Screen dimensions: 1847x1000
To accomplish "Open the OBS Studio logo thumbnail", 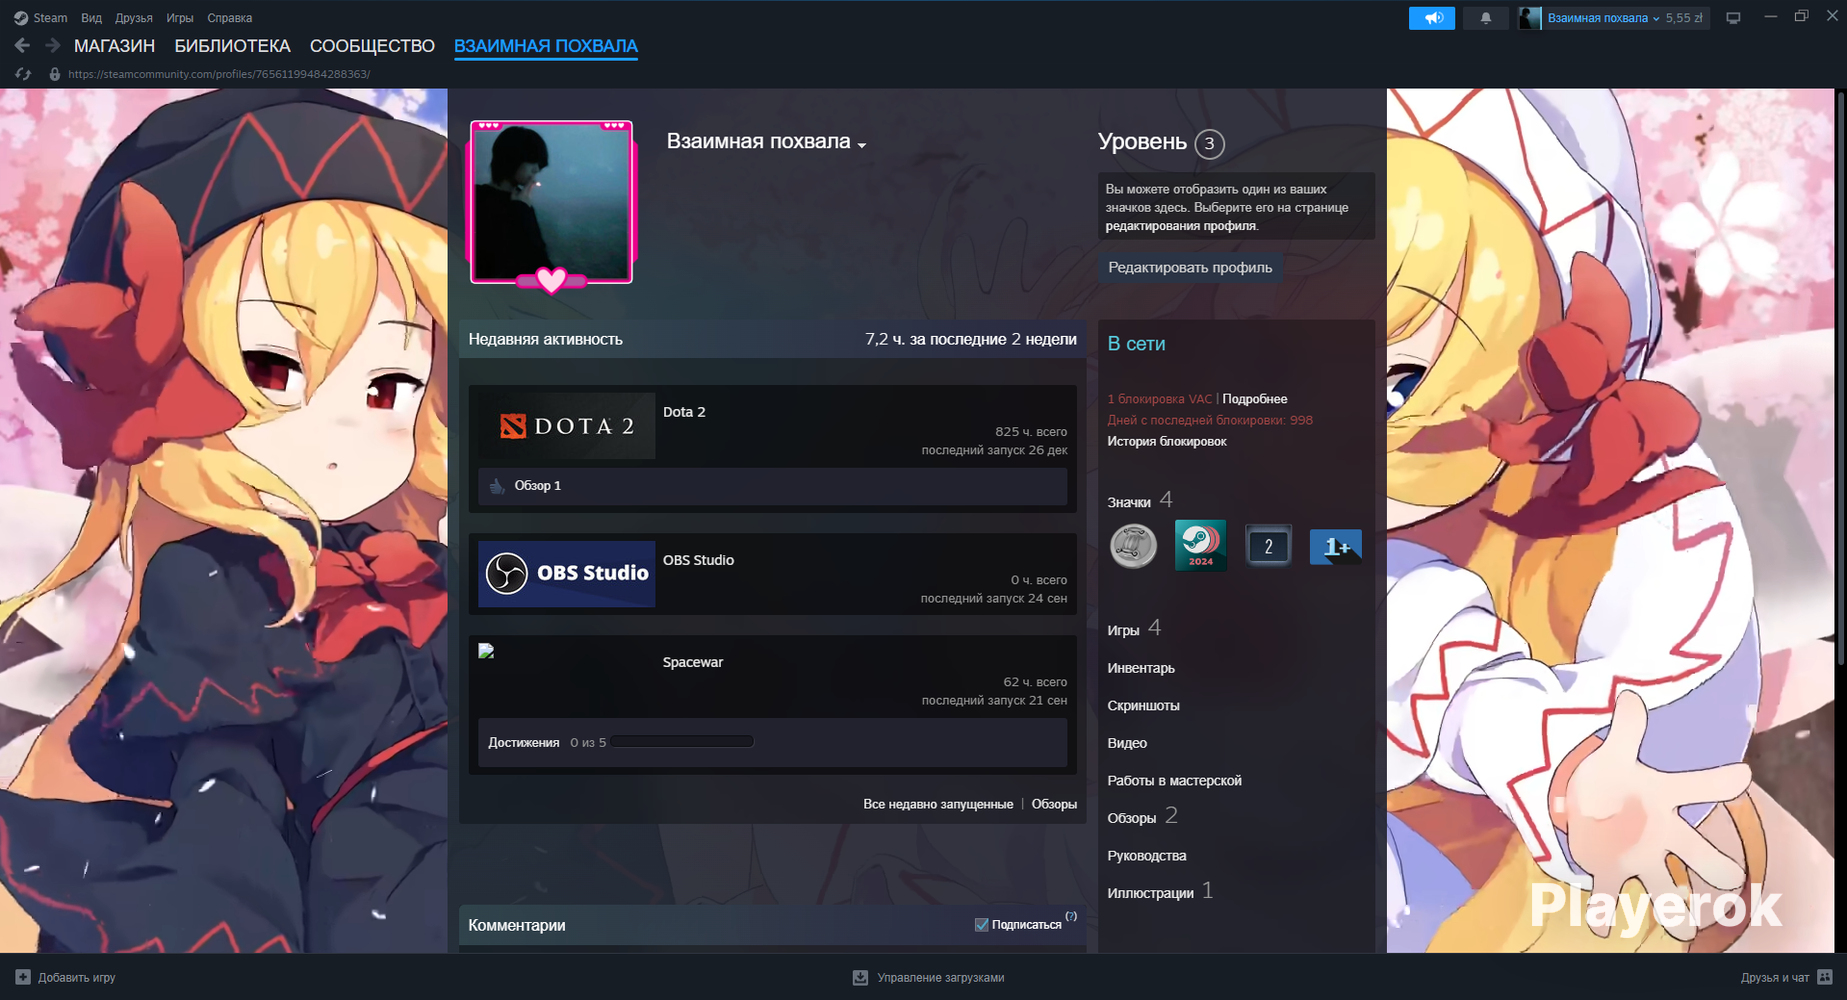I will click(x=567, y=574).
